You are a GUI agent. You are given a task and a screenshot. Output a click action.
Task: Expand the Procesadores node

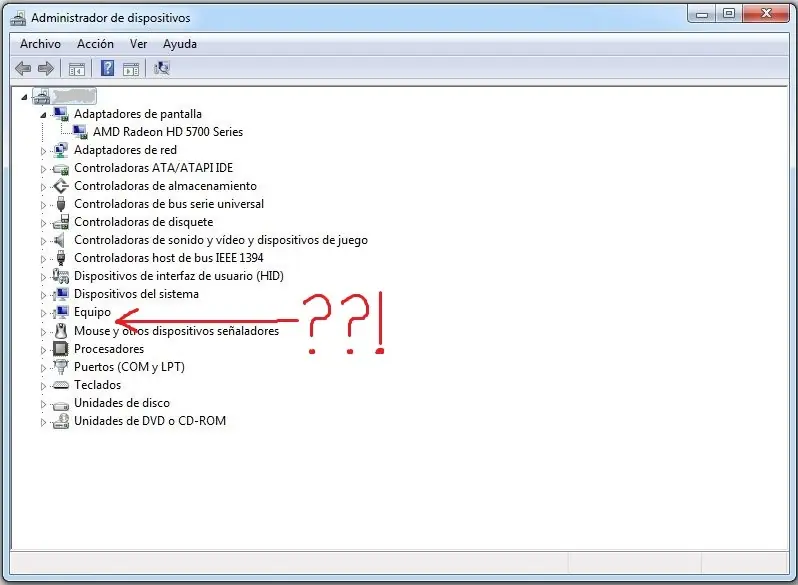point(43,350)
